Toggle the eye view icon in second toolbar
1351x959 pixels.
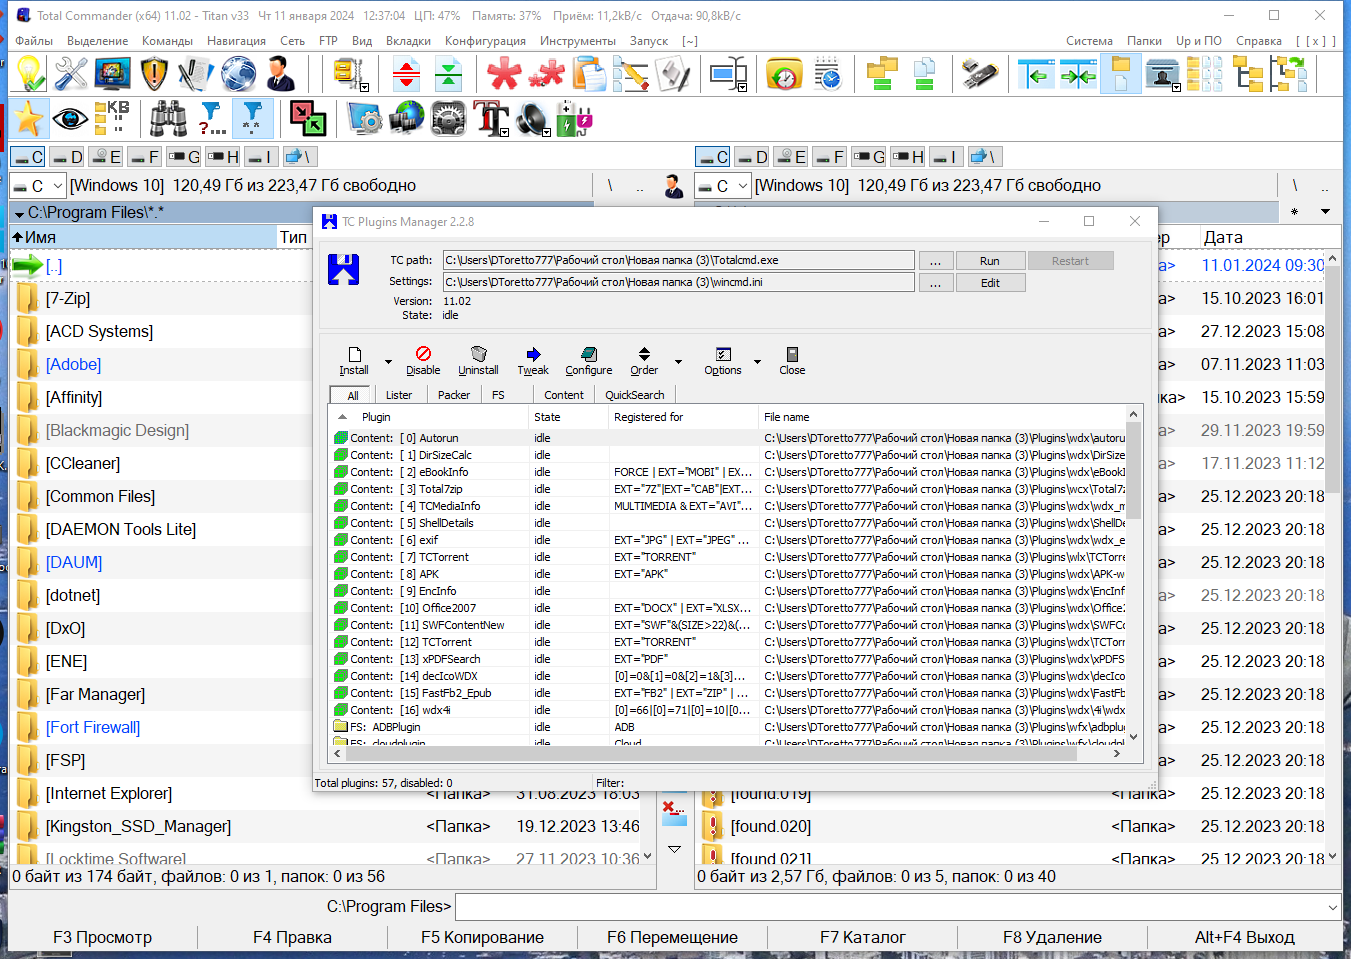coord(70,119)
